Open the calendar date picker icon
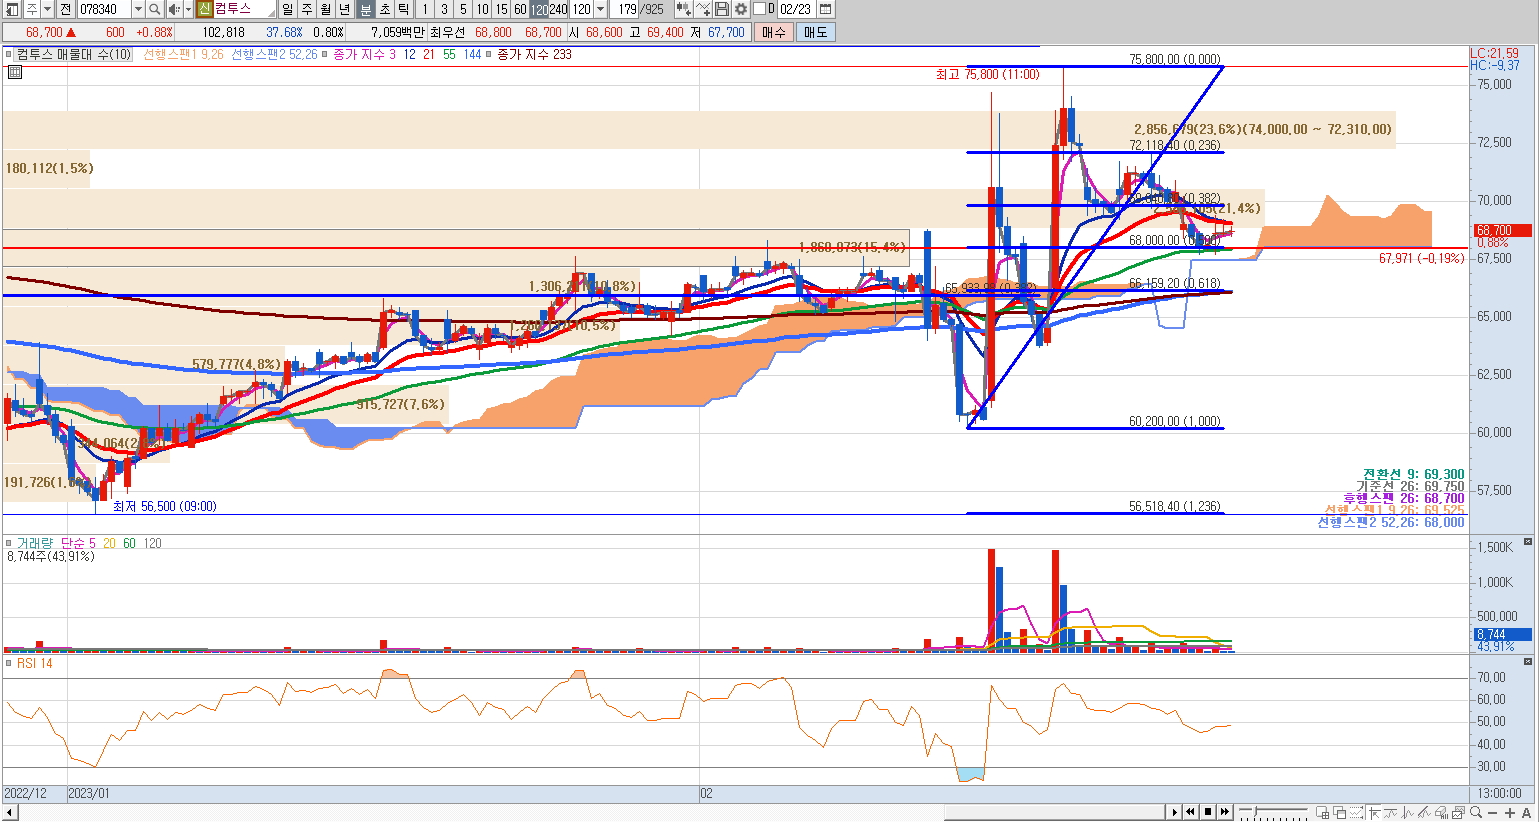This screenshot has width=1539, height=822. (x=825, y=9)
